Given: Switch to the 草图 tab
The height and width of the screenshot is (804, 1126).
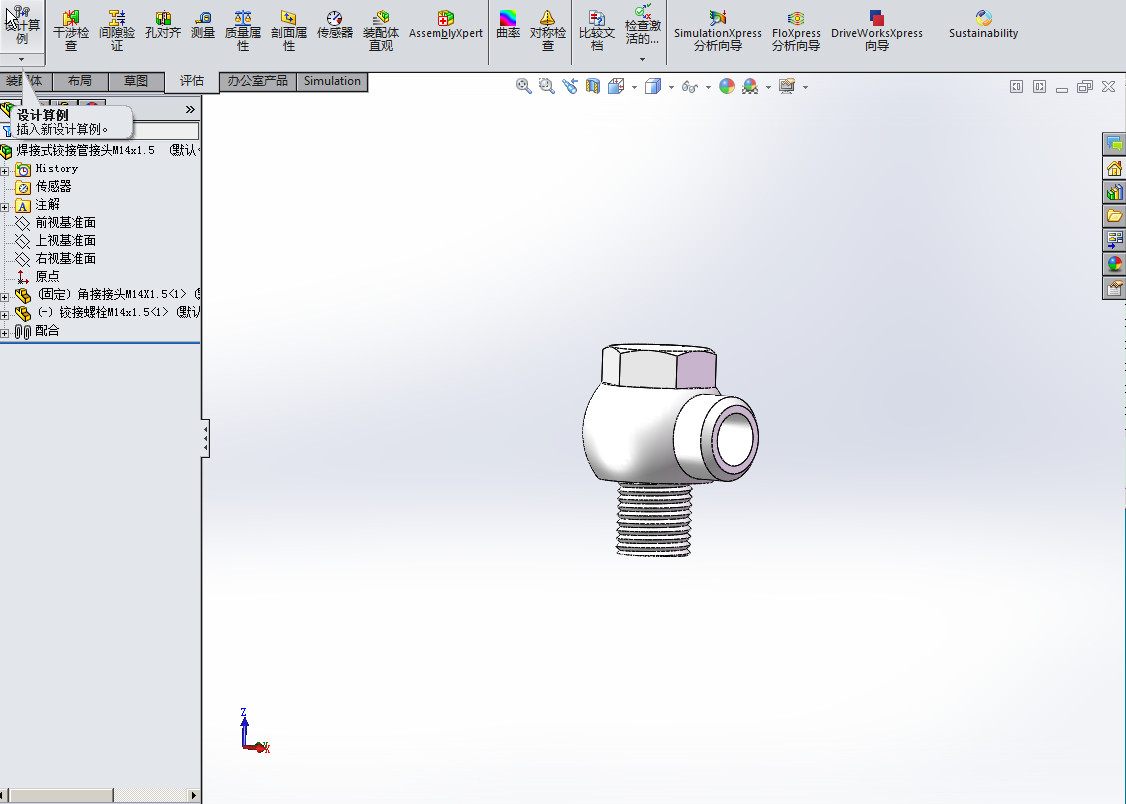Looking at the screenshot, I should [136, 81].
